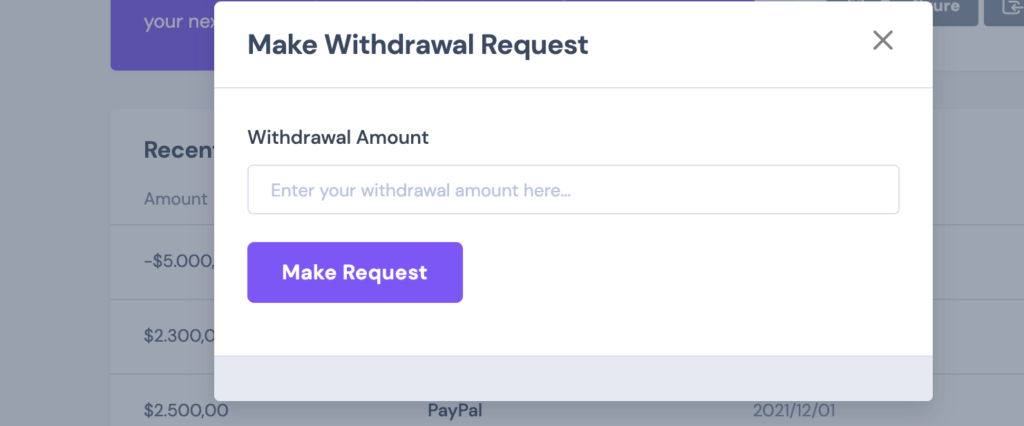The width and height of the screenshot is (1024, 426).
Task: Select the $2.500,00 transaction amount
Action: [185, 411]
